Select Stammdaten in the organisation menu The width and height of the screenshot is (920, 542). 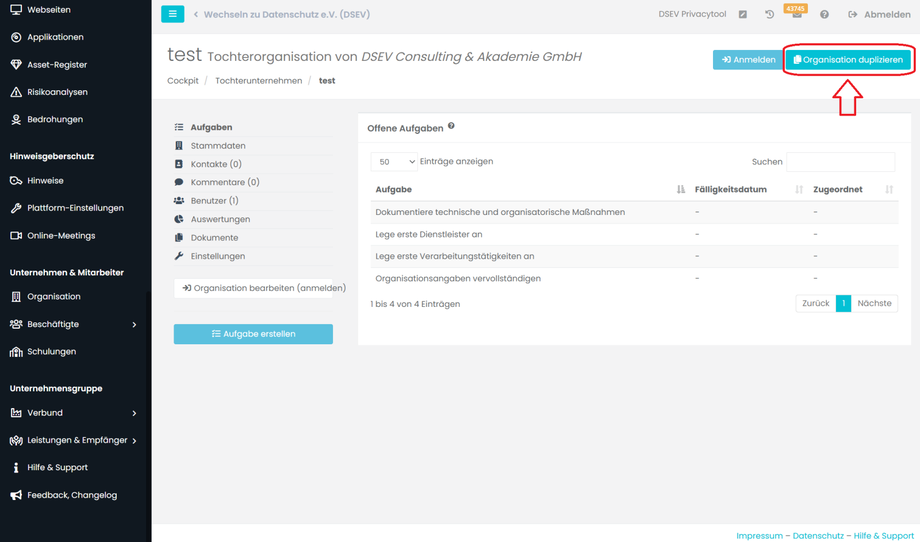coord(217,146)
